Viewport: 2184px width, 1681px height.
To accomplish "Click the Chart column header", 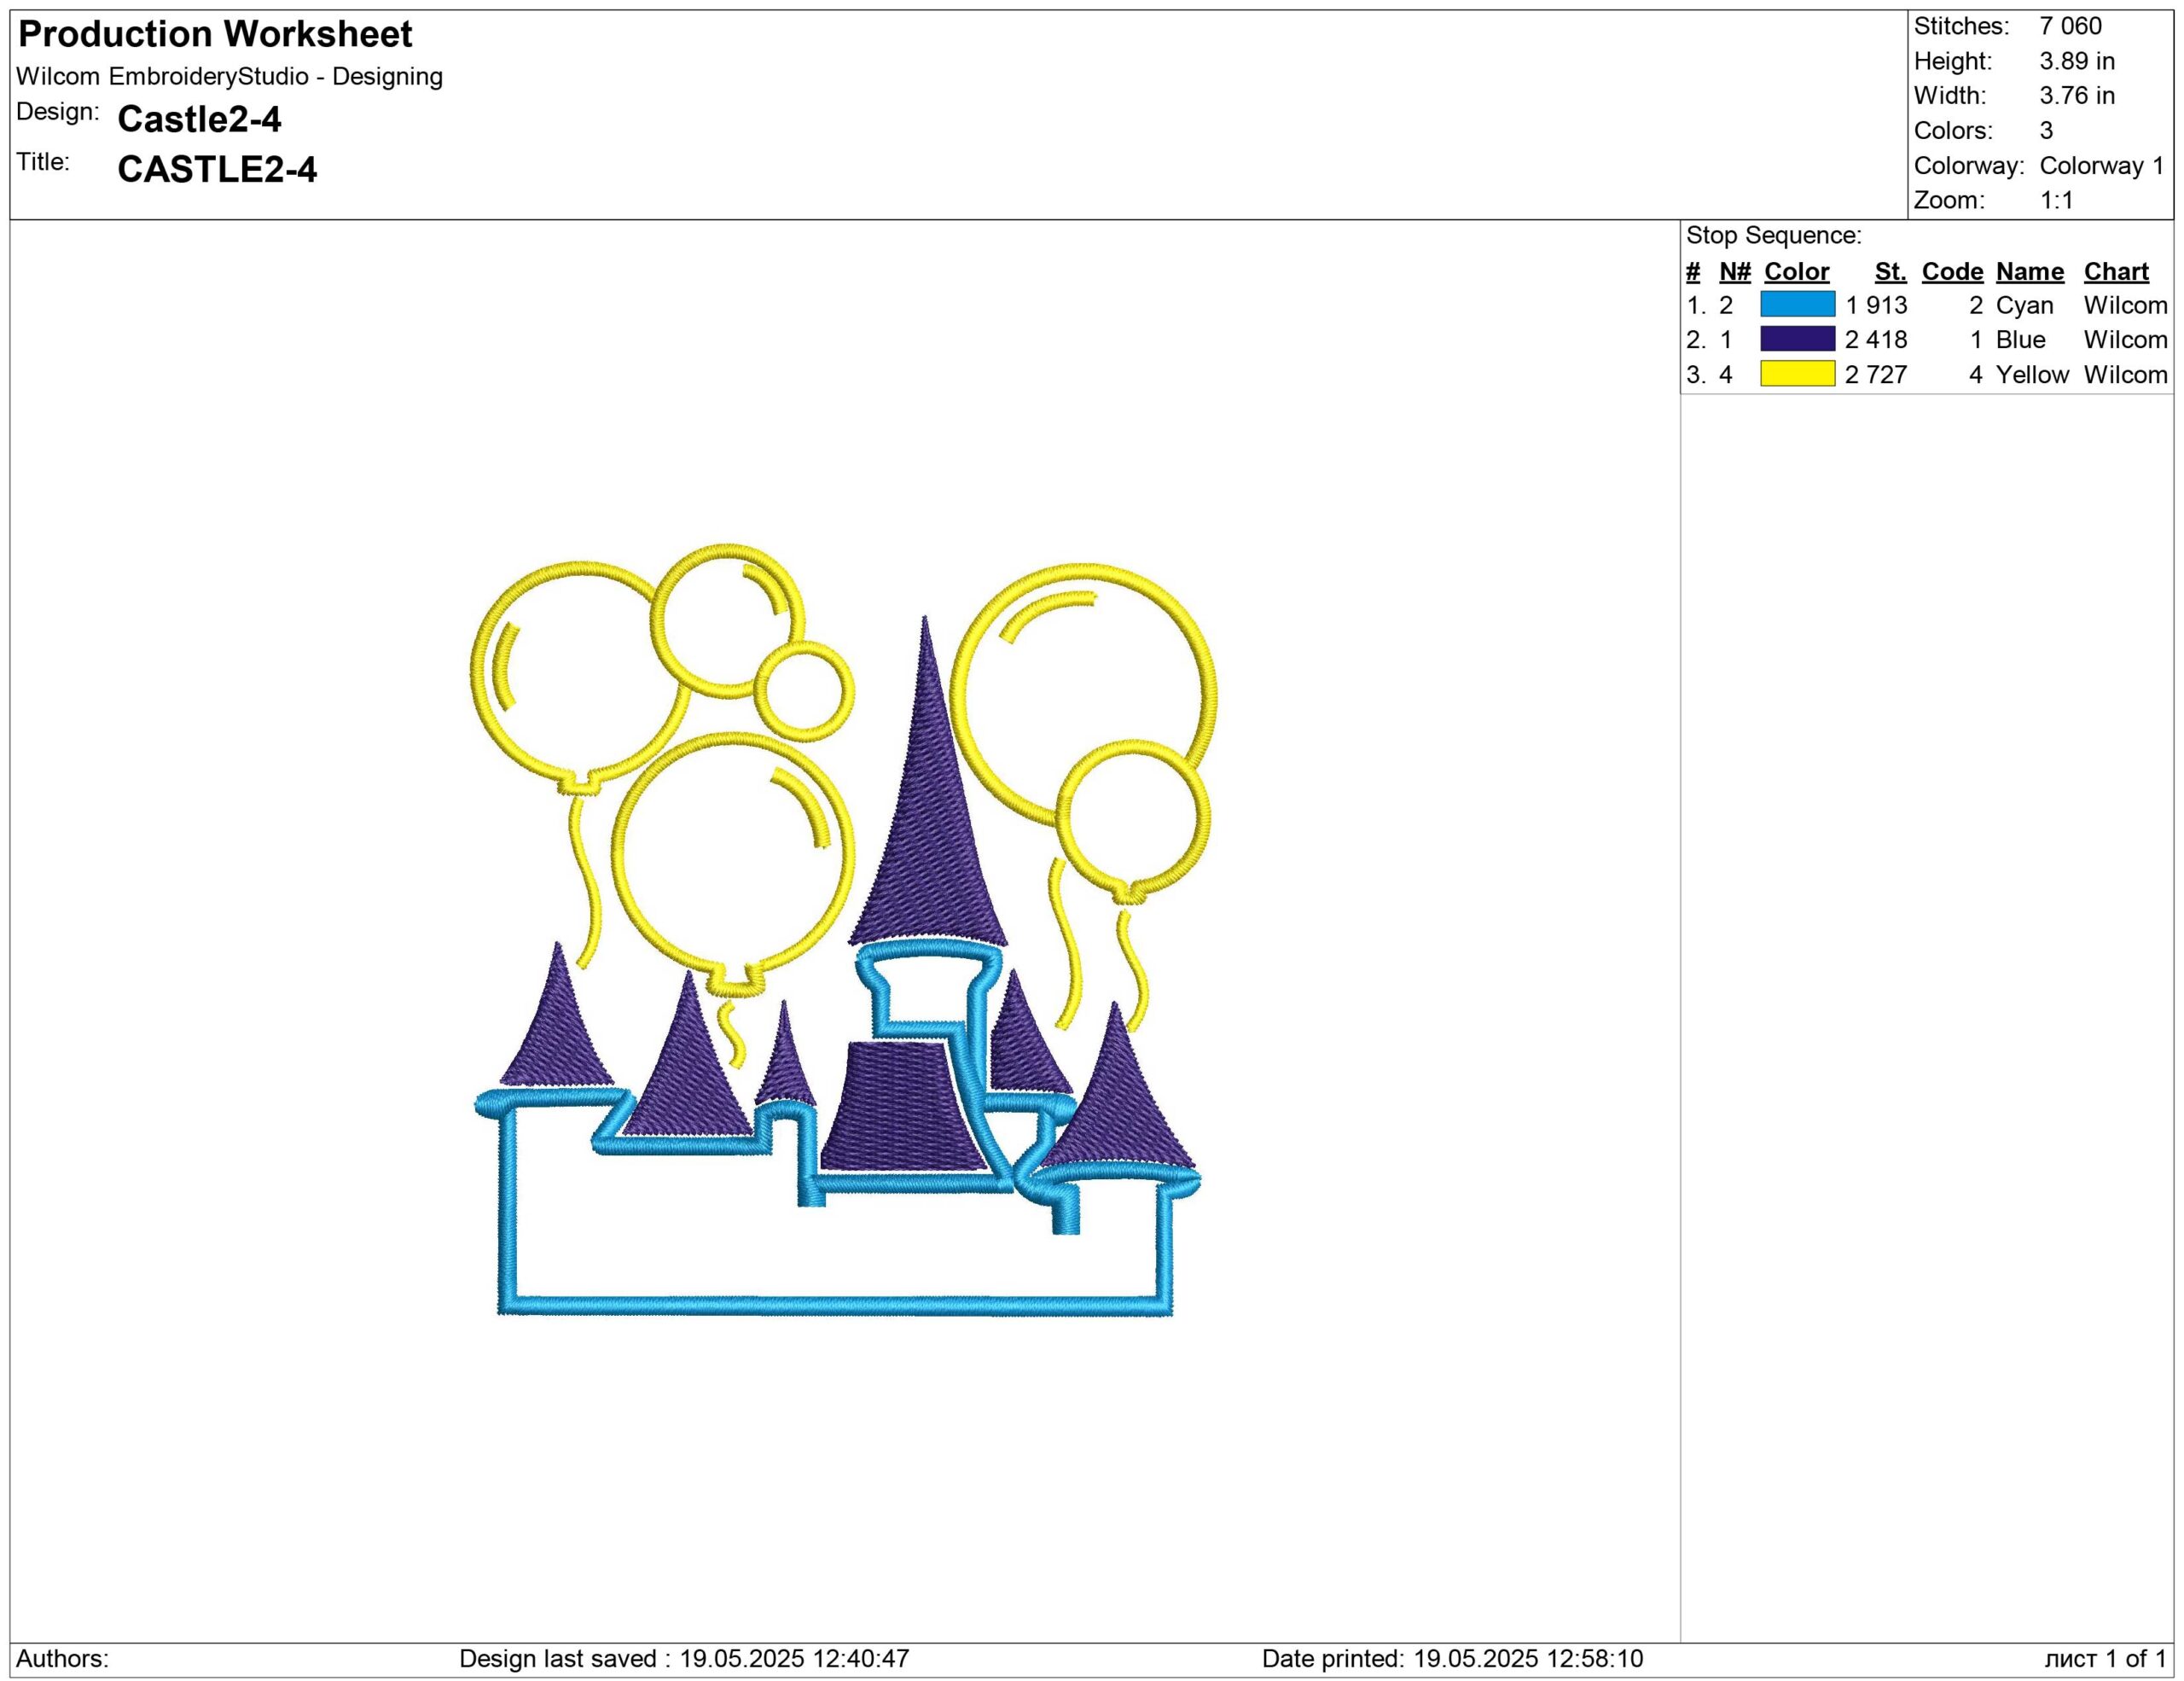I will coord(2116,271).
